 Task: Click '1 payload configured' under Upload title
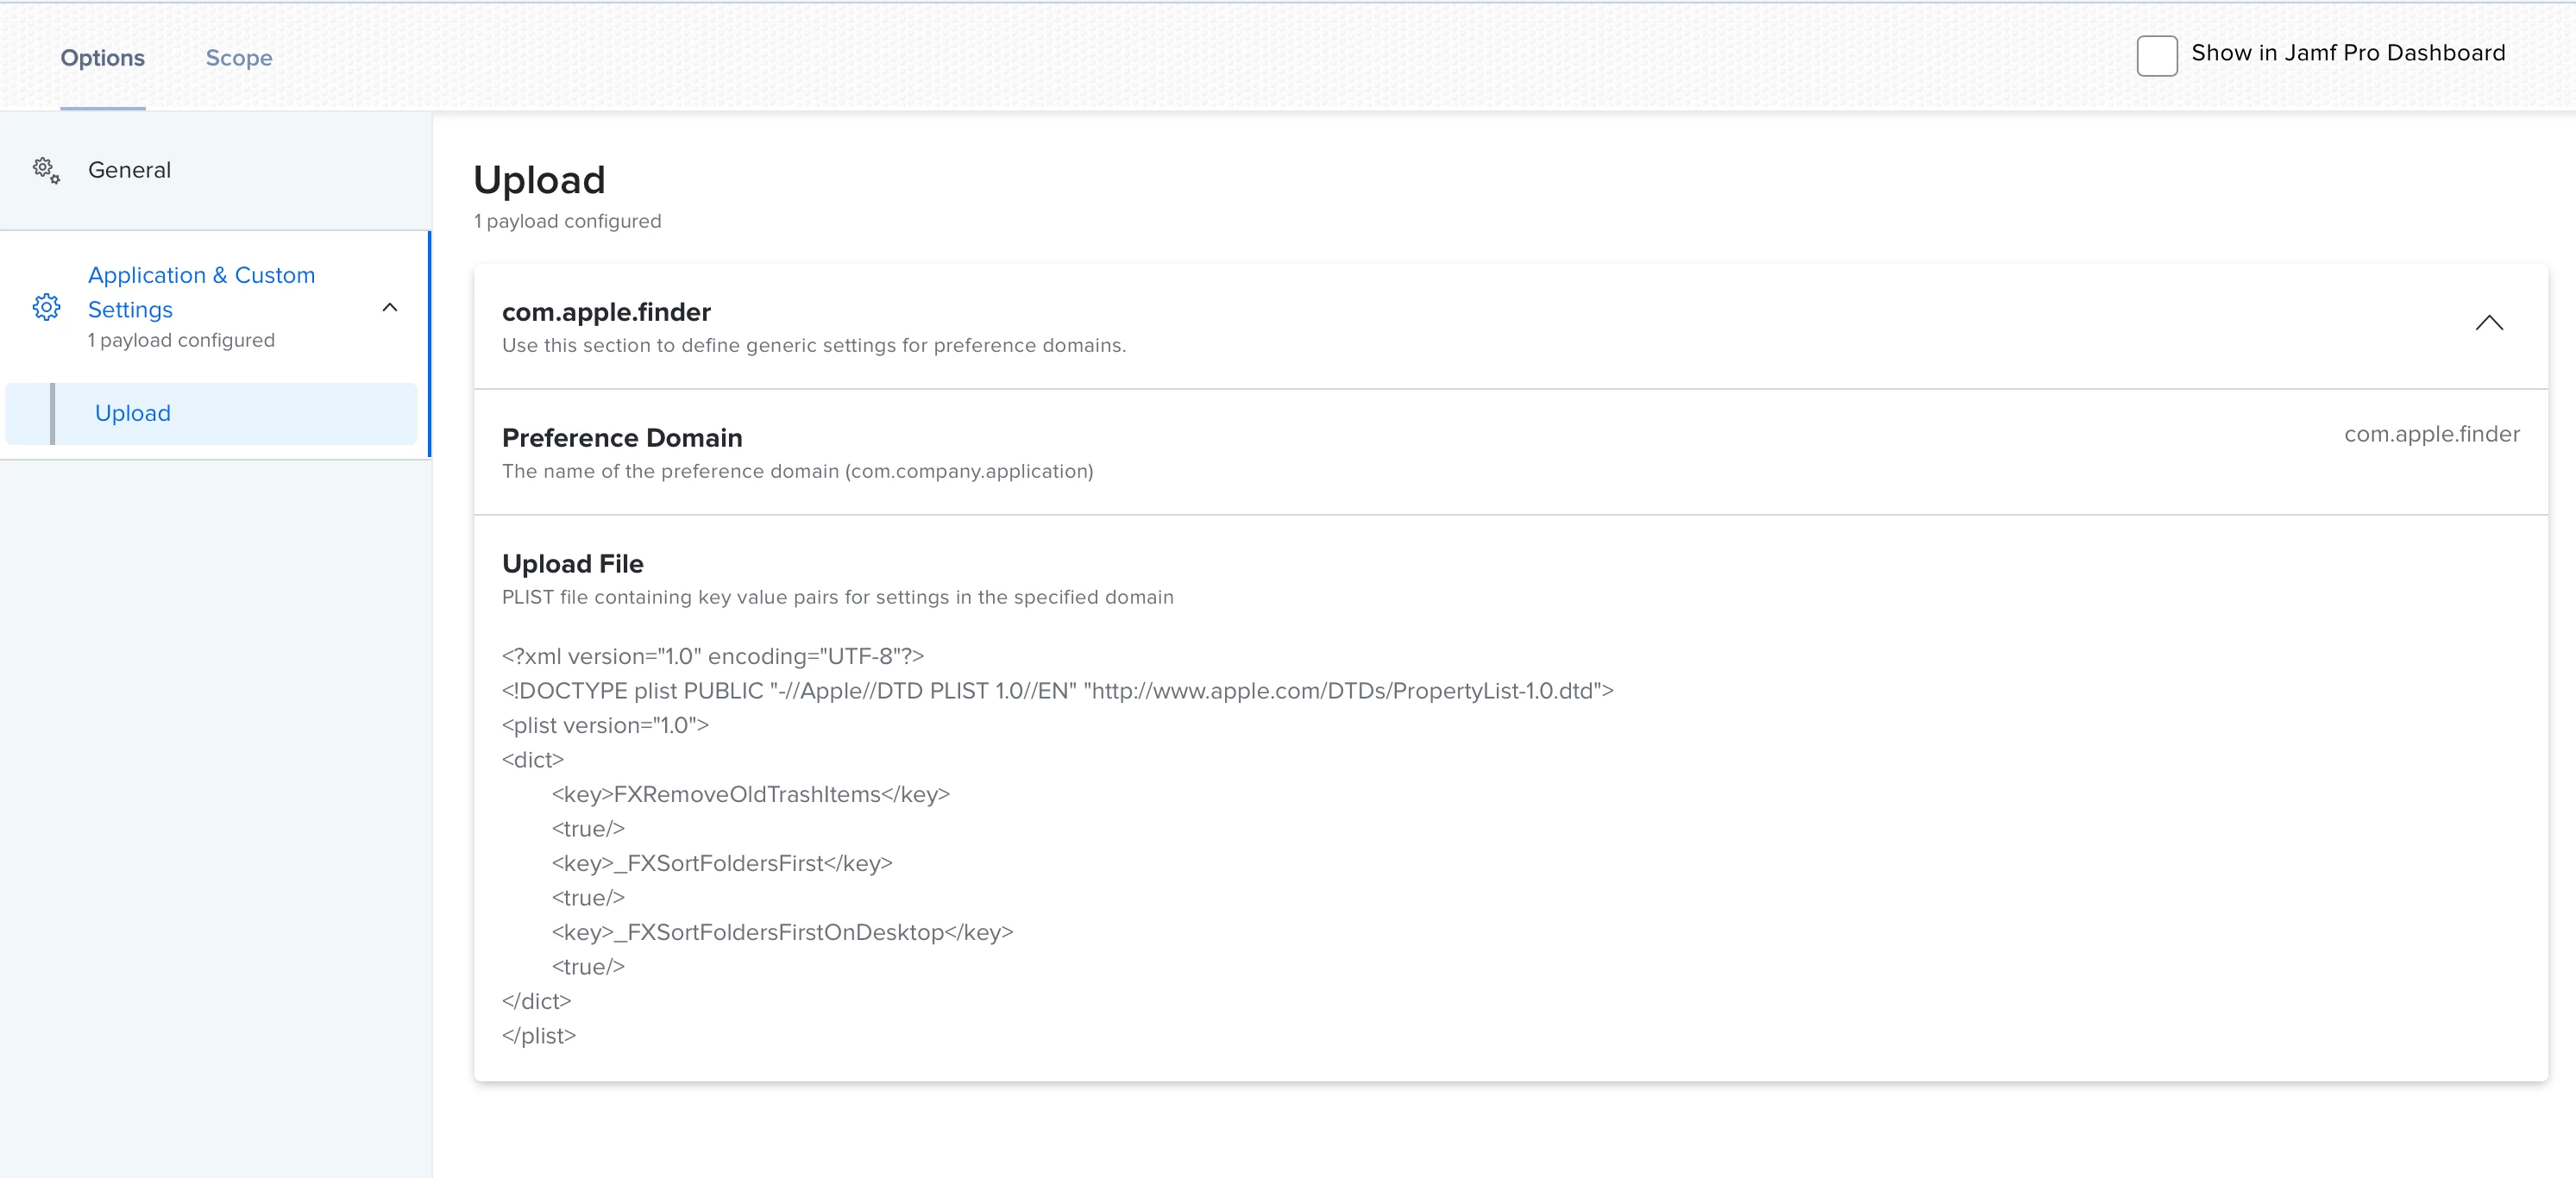(567, 221)
